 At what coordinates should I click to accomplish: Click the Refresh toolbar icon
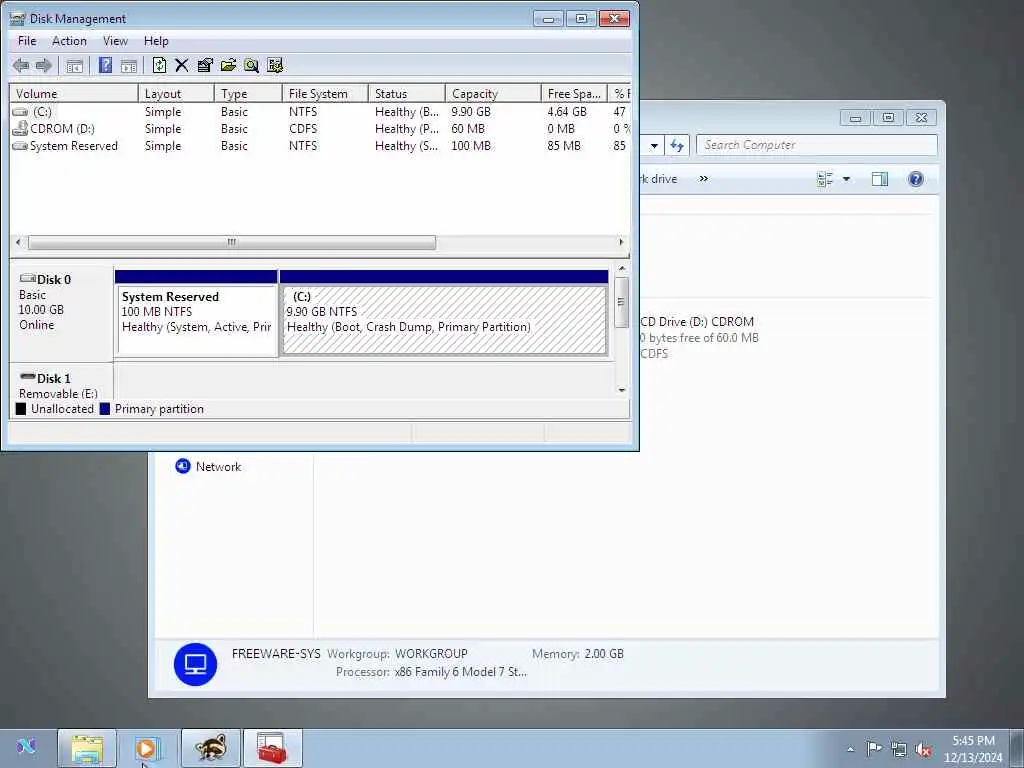pyautogui.click(x=159, y=65)
